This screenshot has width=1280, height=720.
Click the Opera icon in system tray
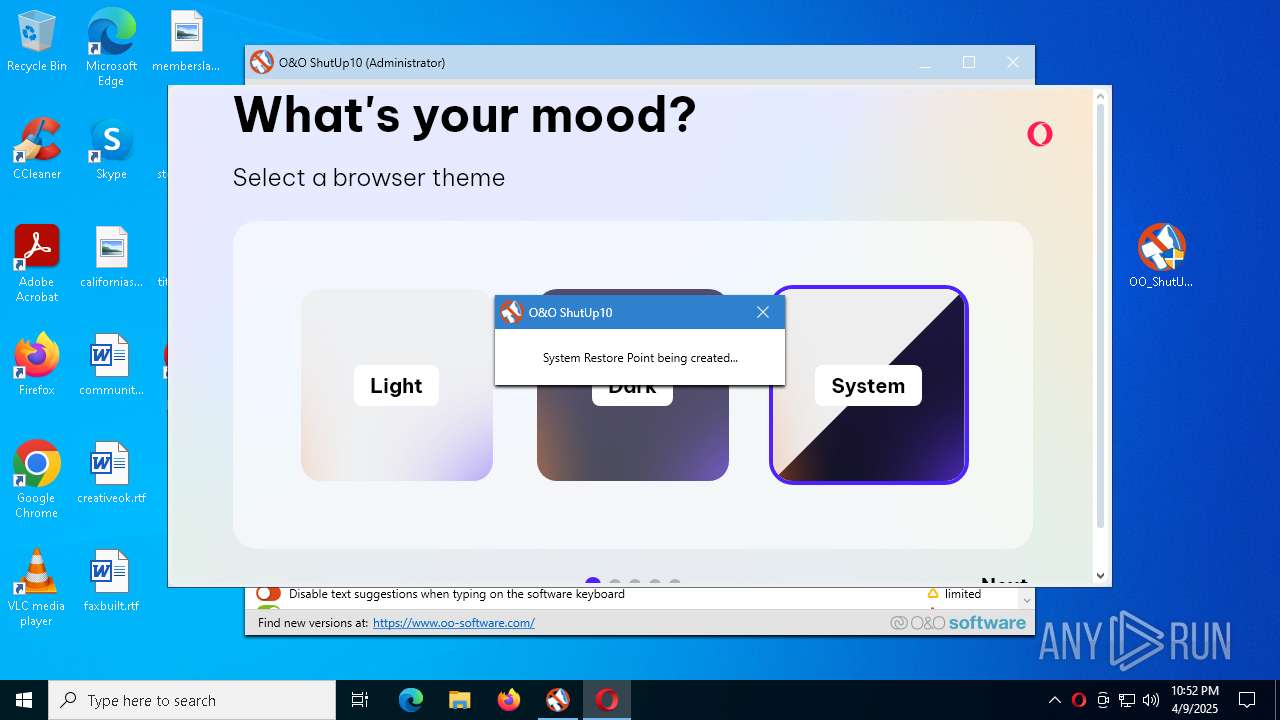click(1079, 700)
